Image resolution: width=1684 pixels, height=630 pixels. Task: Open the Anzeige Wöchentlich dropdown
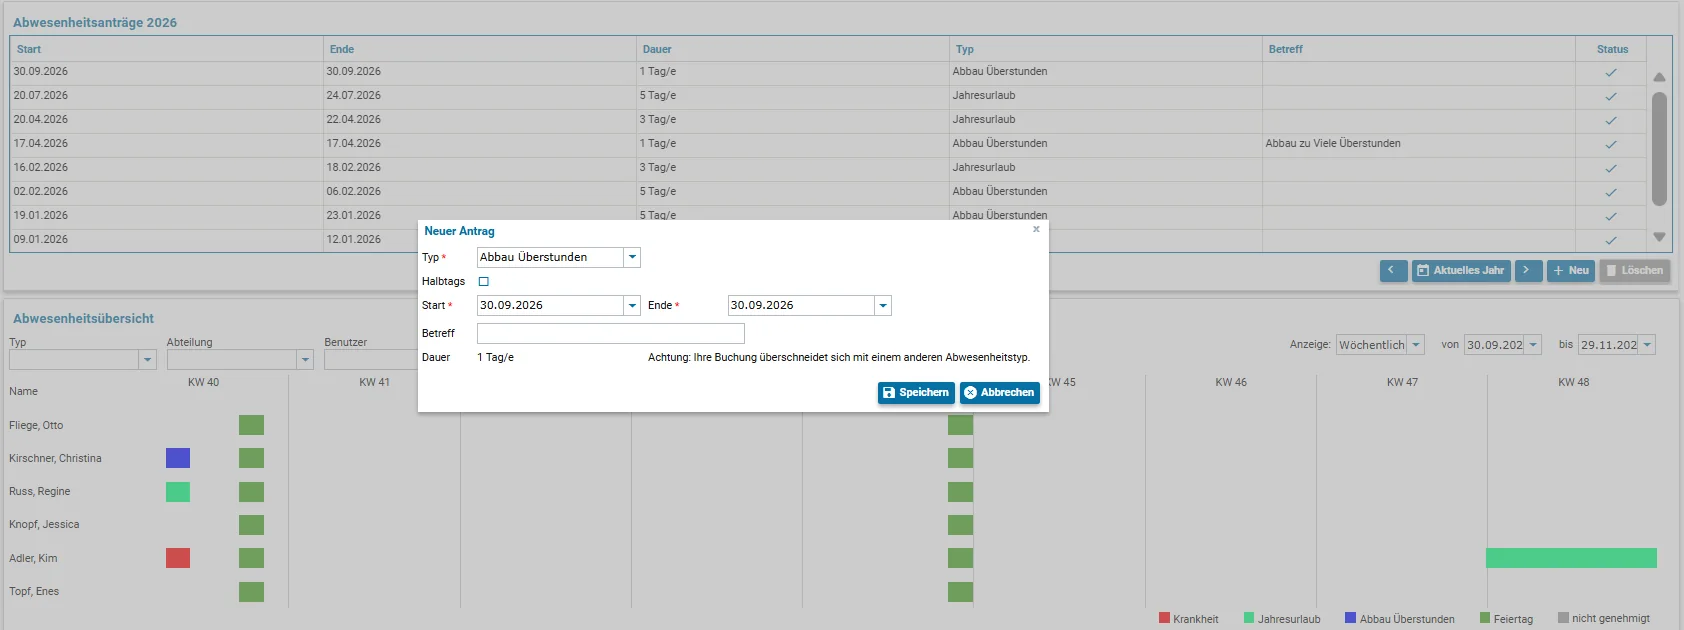point(1416,345)
